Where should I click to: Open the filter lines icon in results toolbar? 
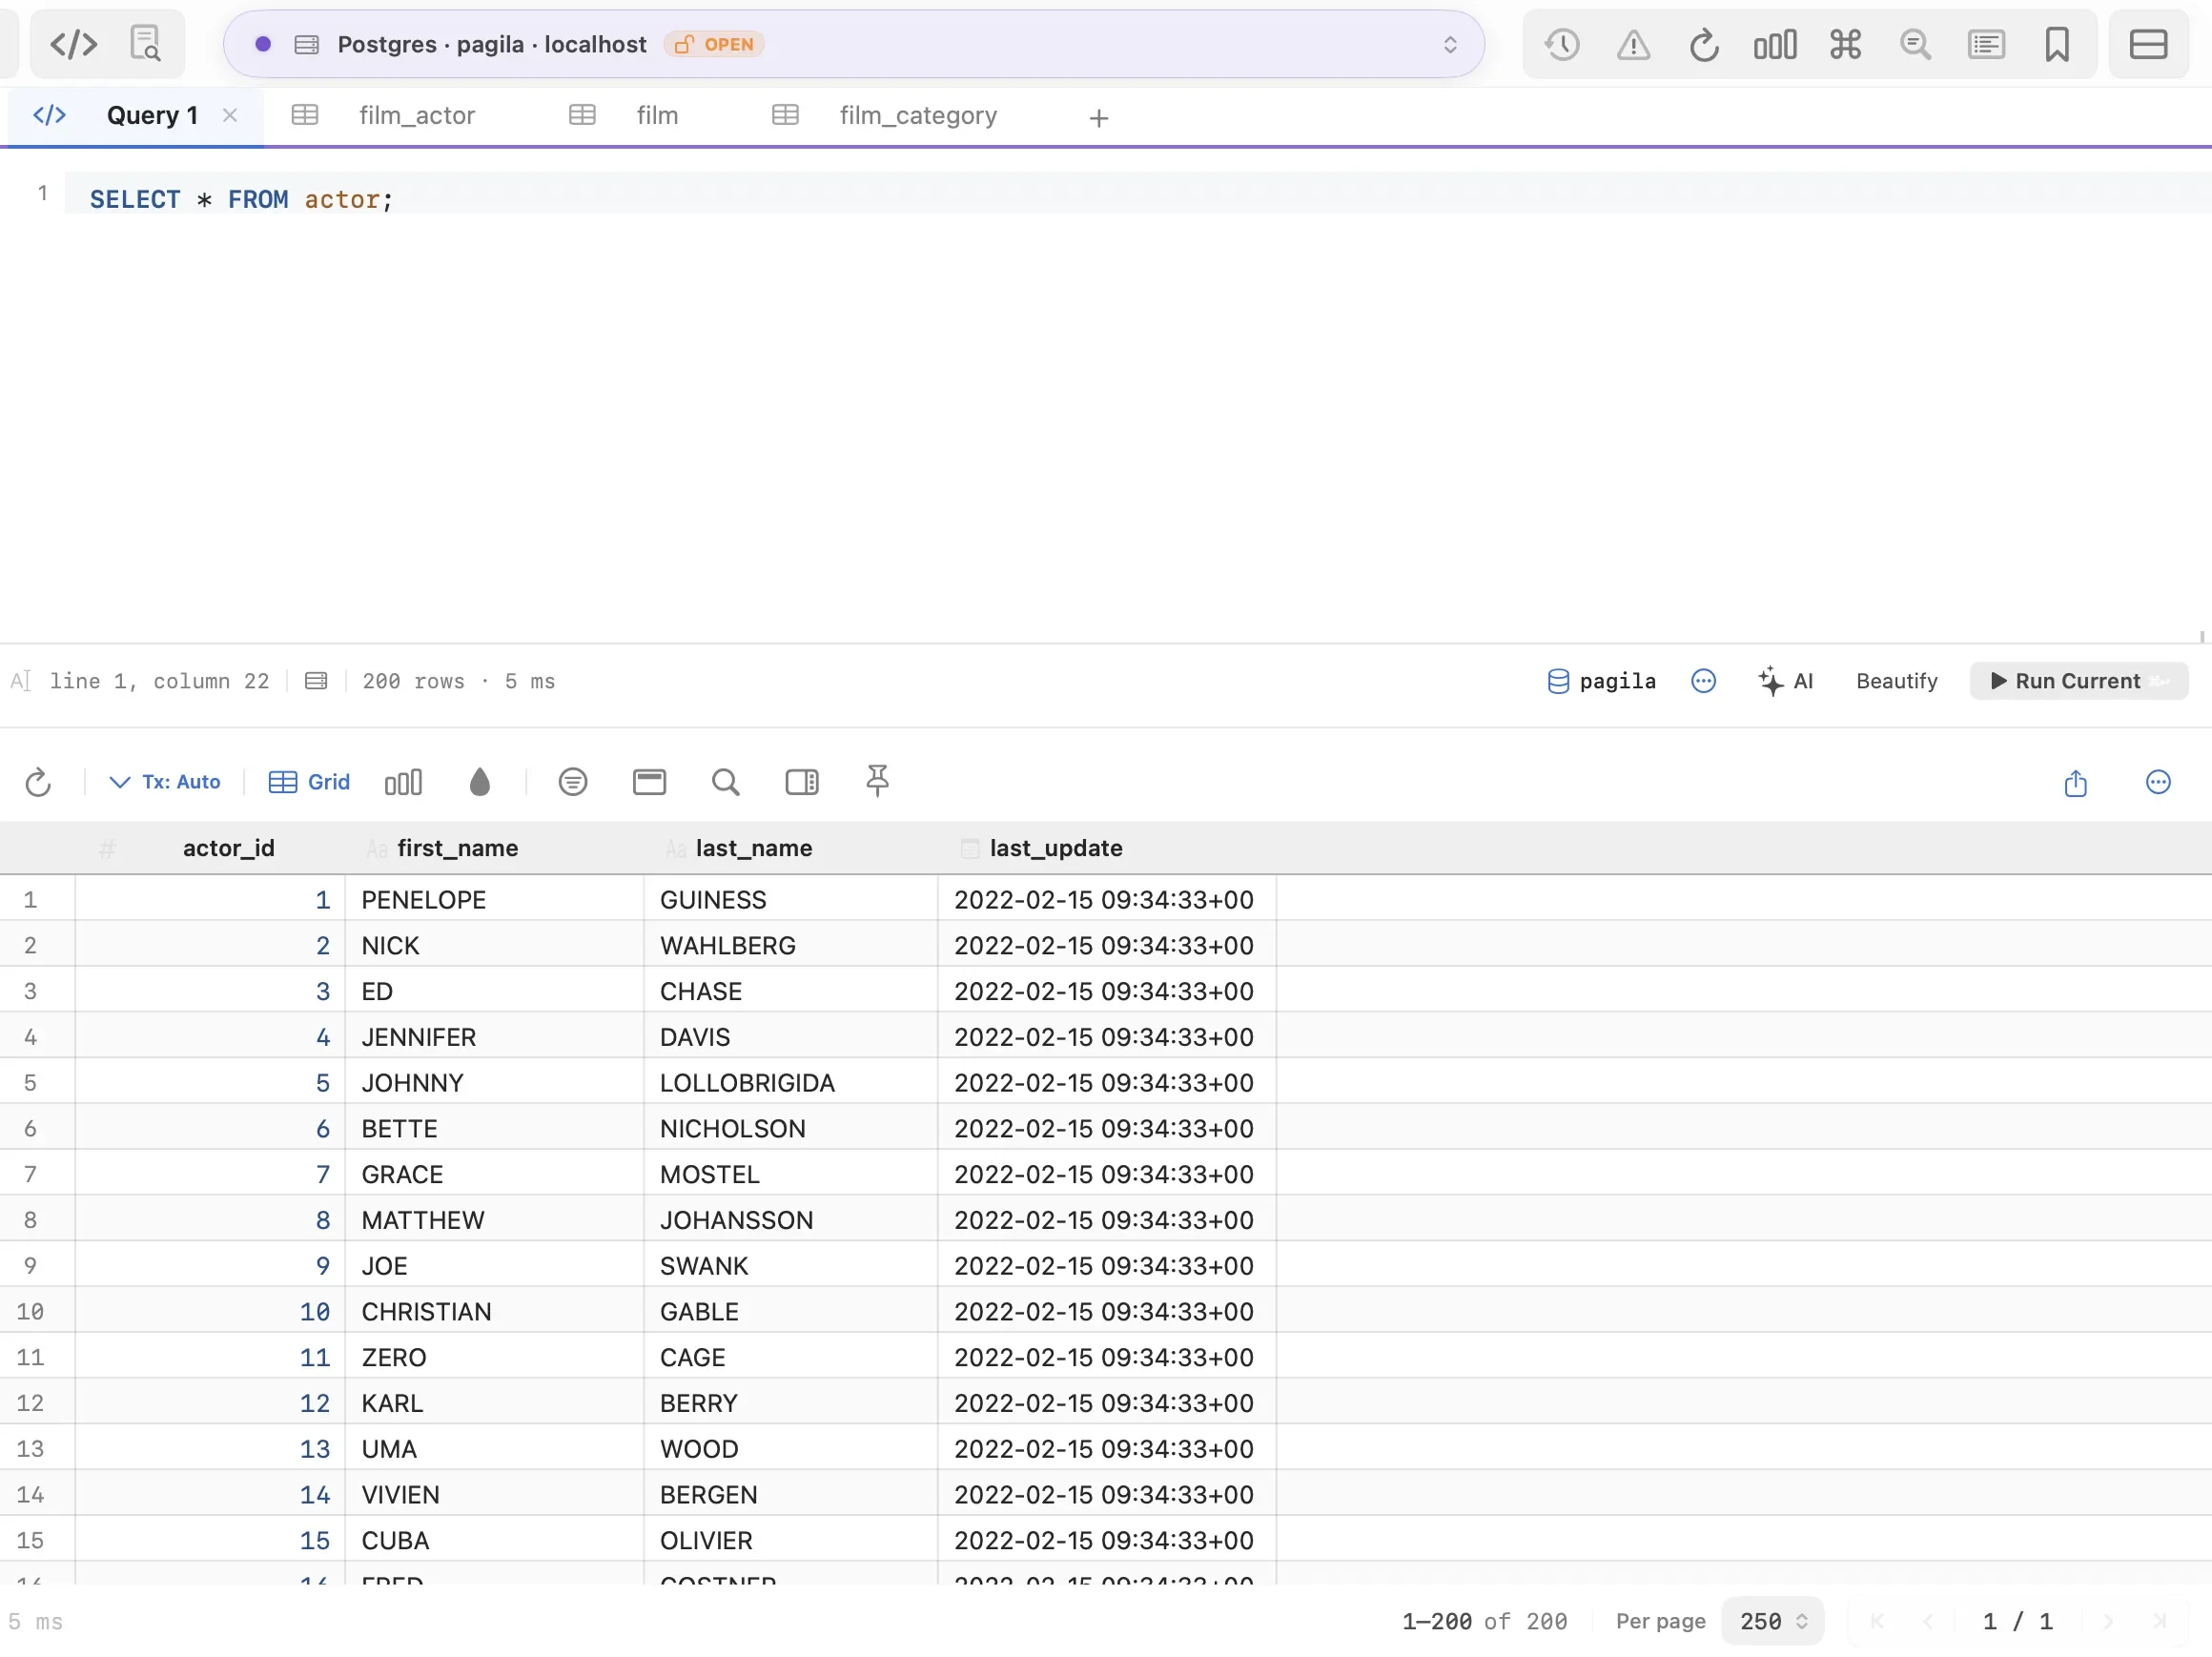coord(573,782)
